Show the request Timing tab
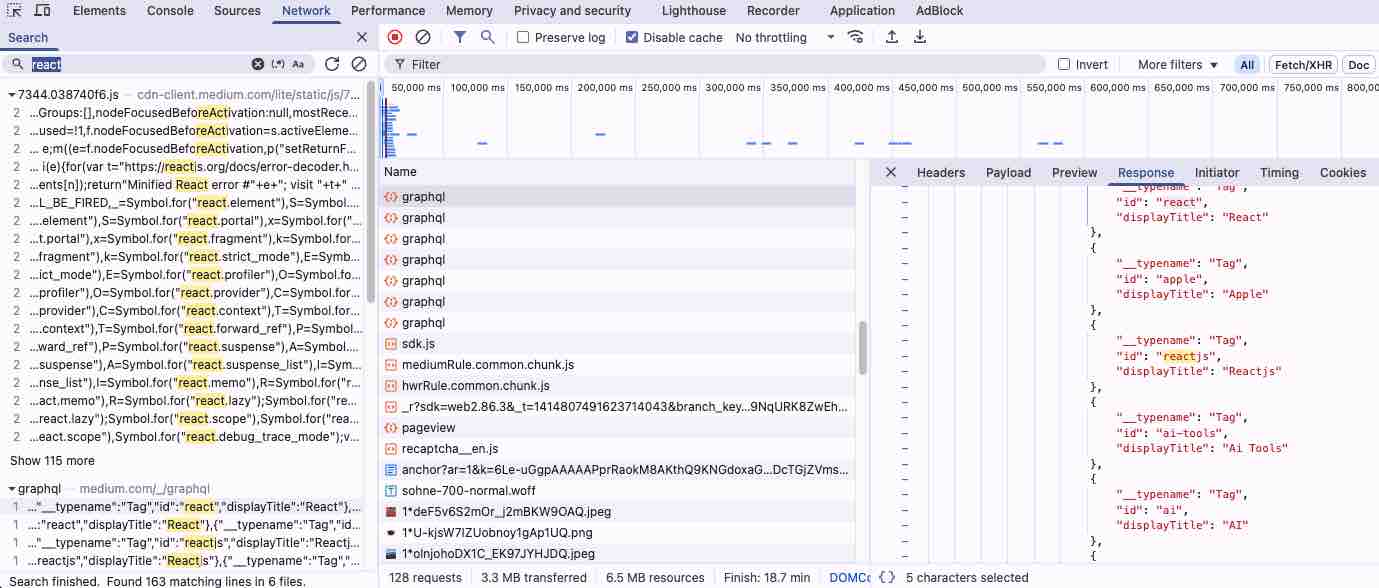 pos(1279,172)
